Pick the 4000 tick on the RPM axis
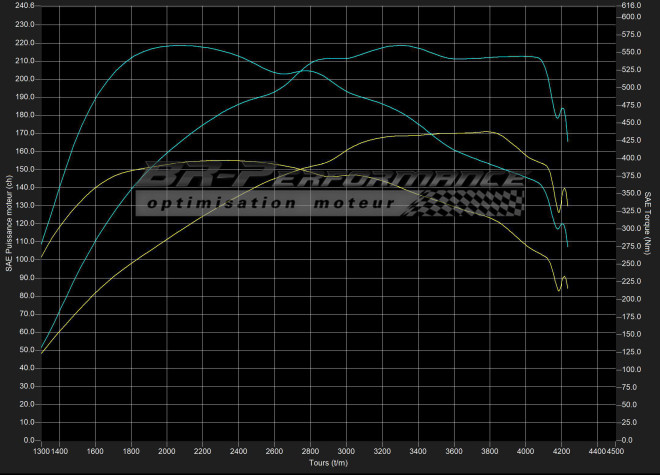Image resolution: width=660 pixels, height=475 pixels. 526,452
